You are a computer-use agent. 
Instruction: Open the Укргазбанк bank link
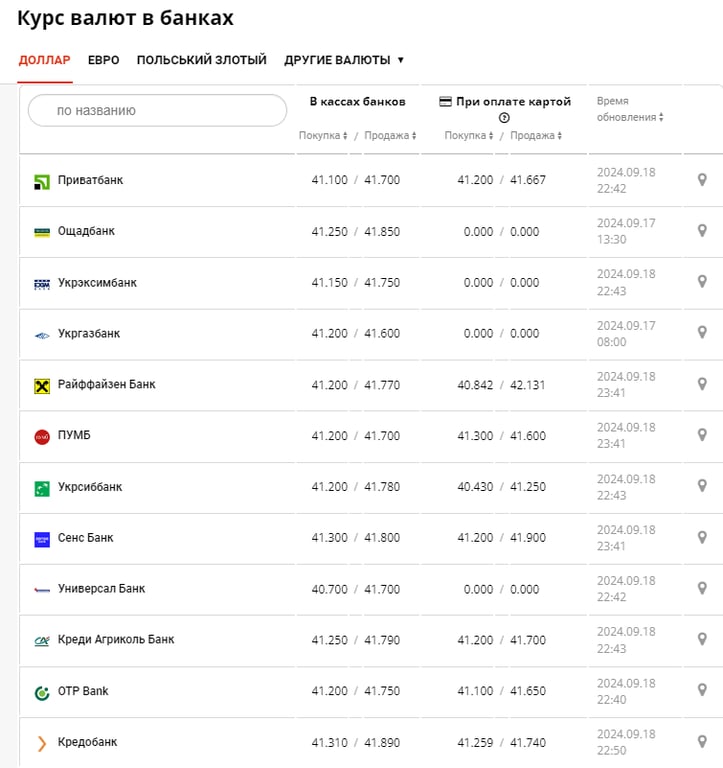click(x=89, y=334)
